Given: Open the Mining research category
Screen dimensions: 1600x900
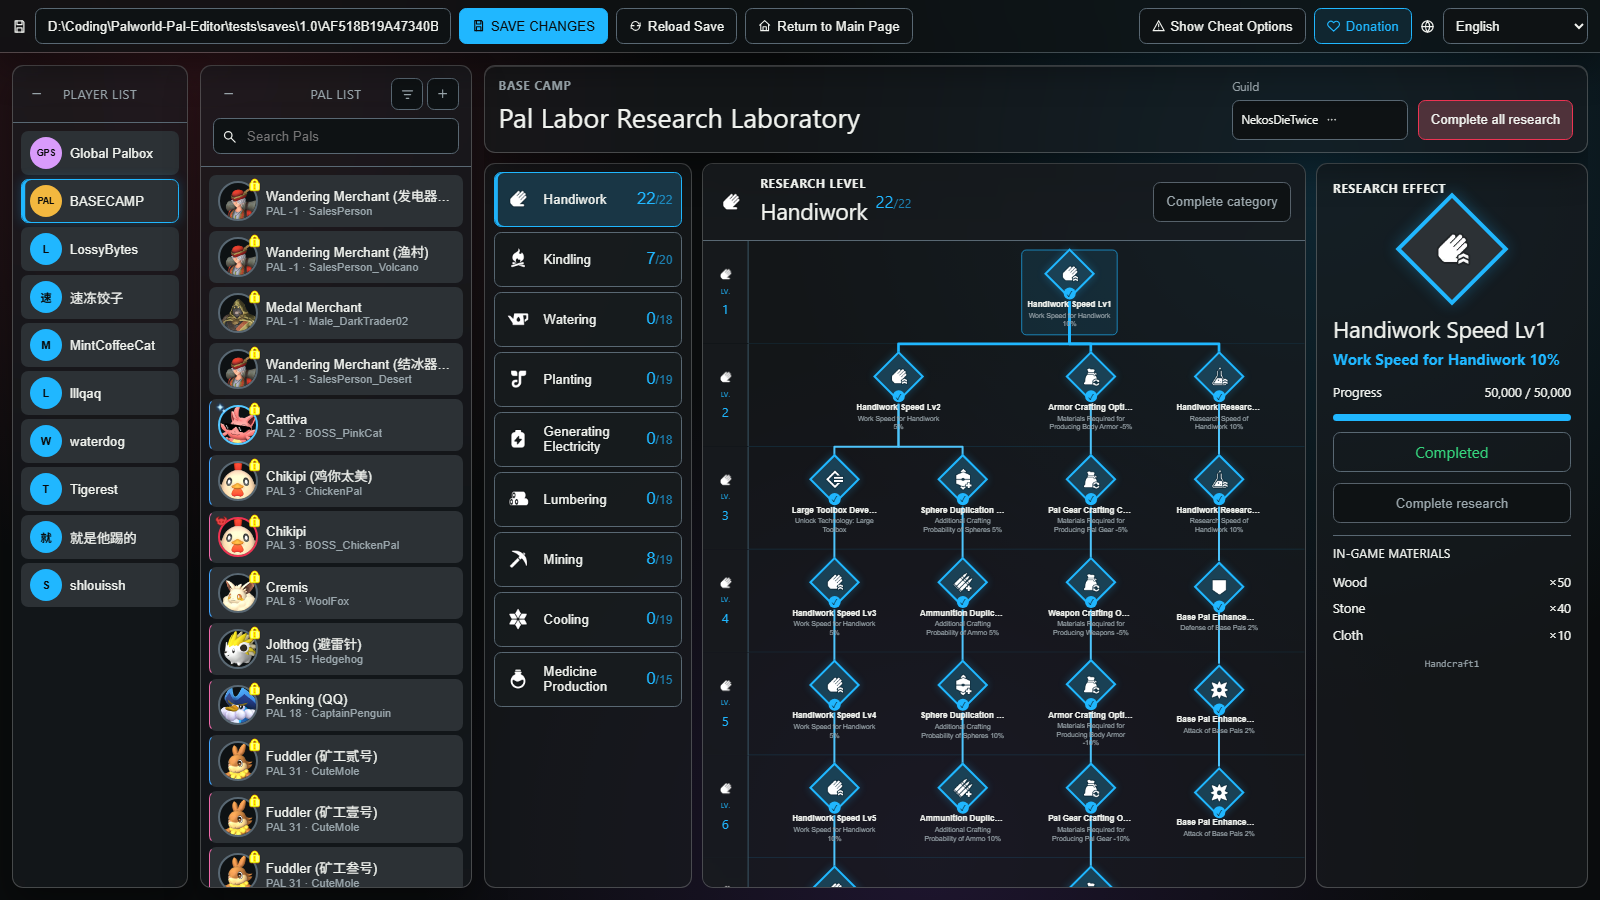Looking at the screenshot, I should tap(588, 559).
